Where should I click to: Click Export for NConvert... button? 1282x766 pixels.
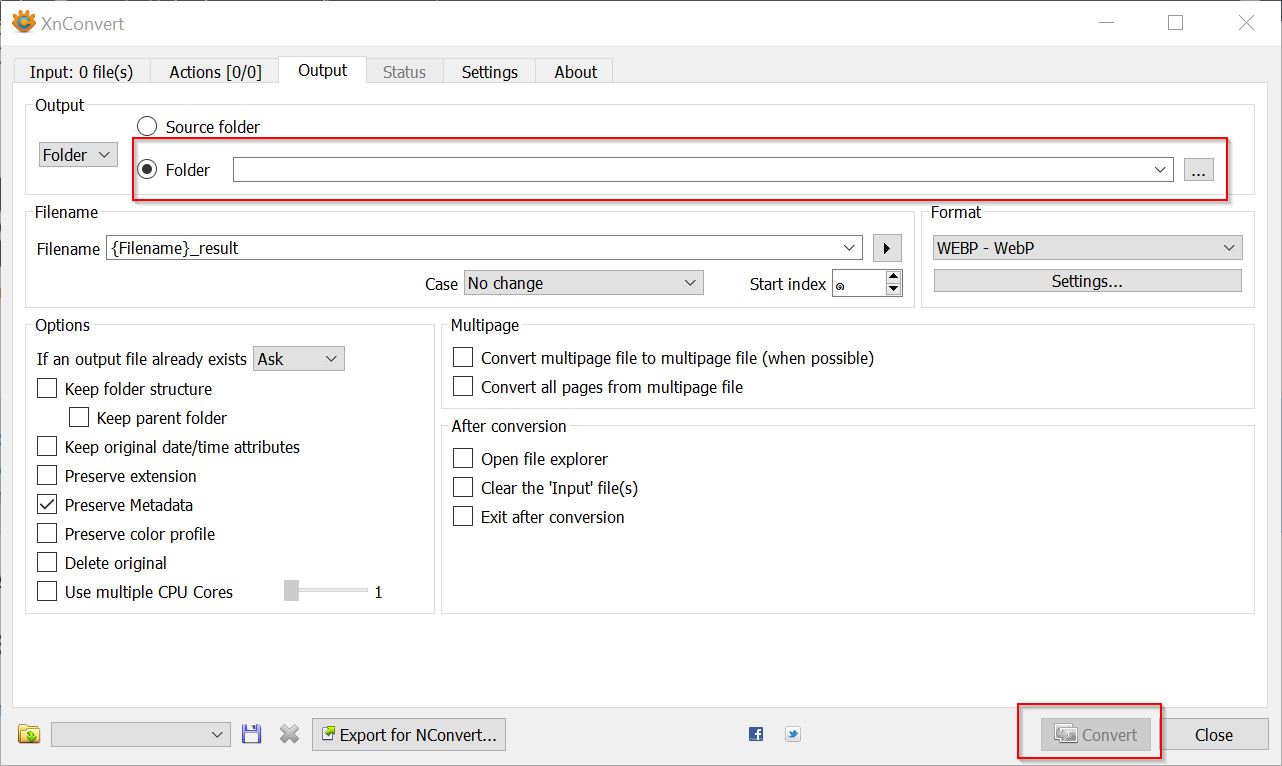pos(409,735)
